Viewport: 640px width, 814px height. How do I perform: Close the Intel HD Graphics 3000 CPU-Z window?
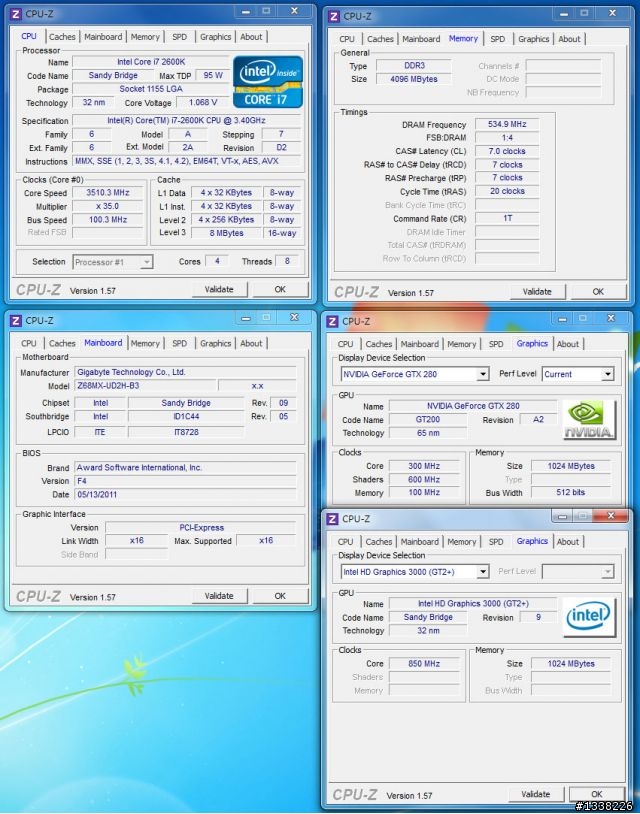610,515
